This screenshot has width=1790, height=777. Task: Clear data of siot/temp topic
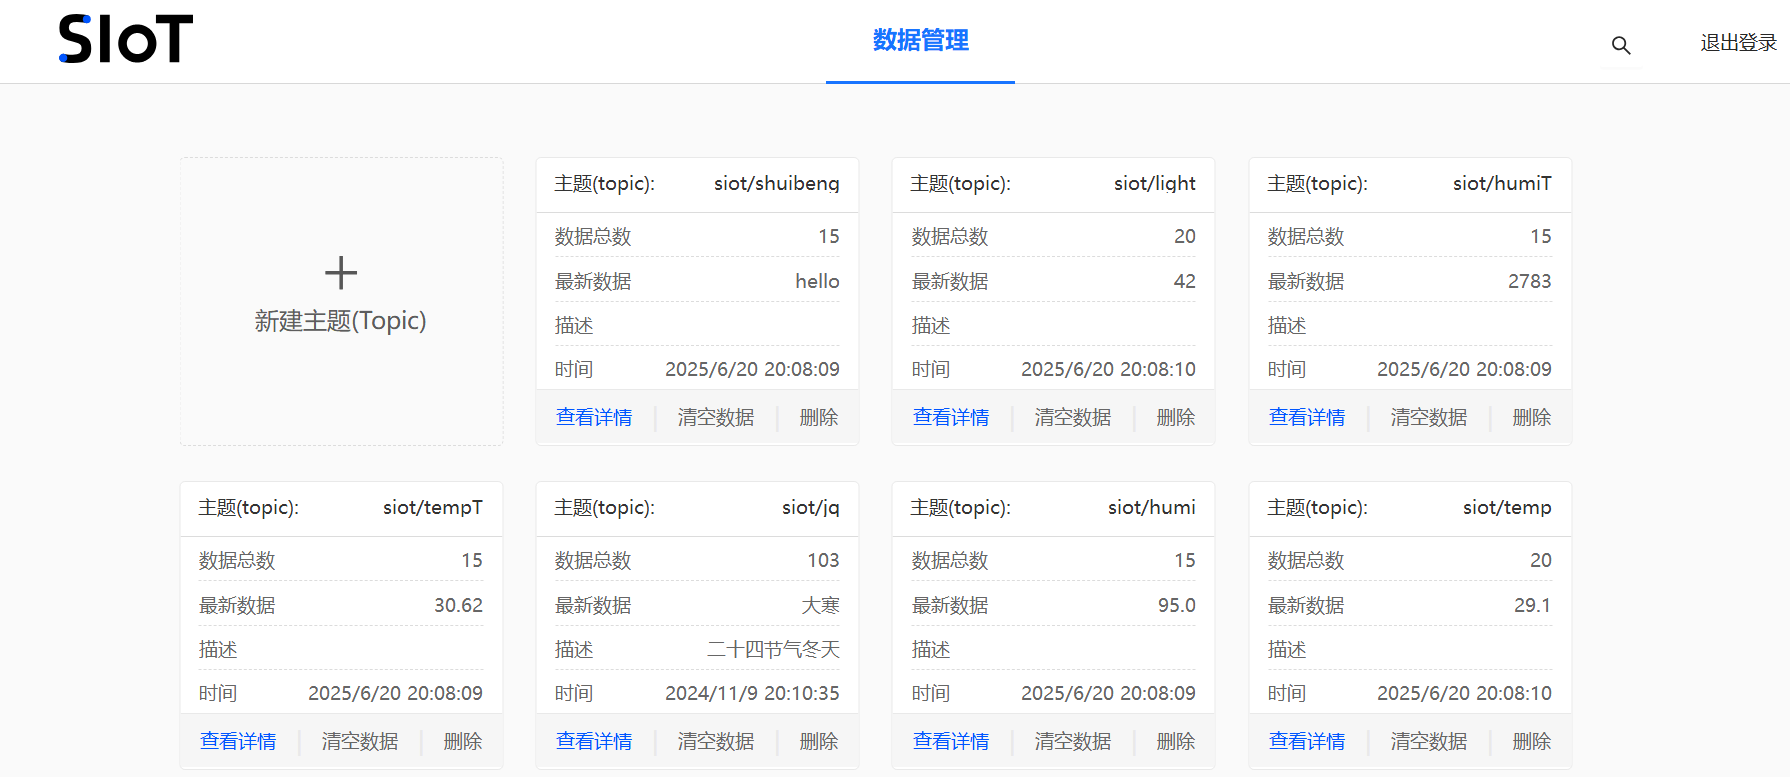[x=1429, y=741]
